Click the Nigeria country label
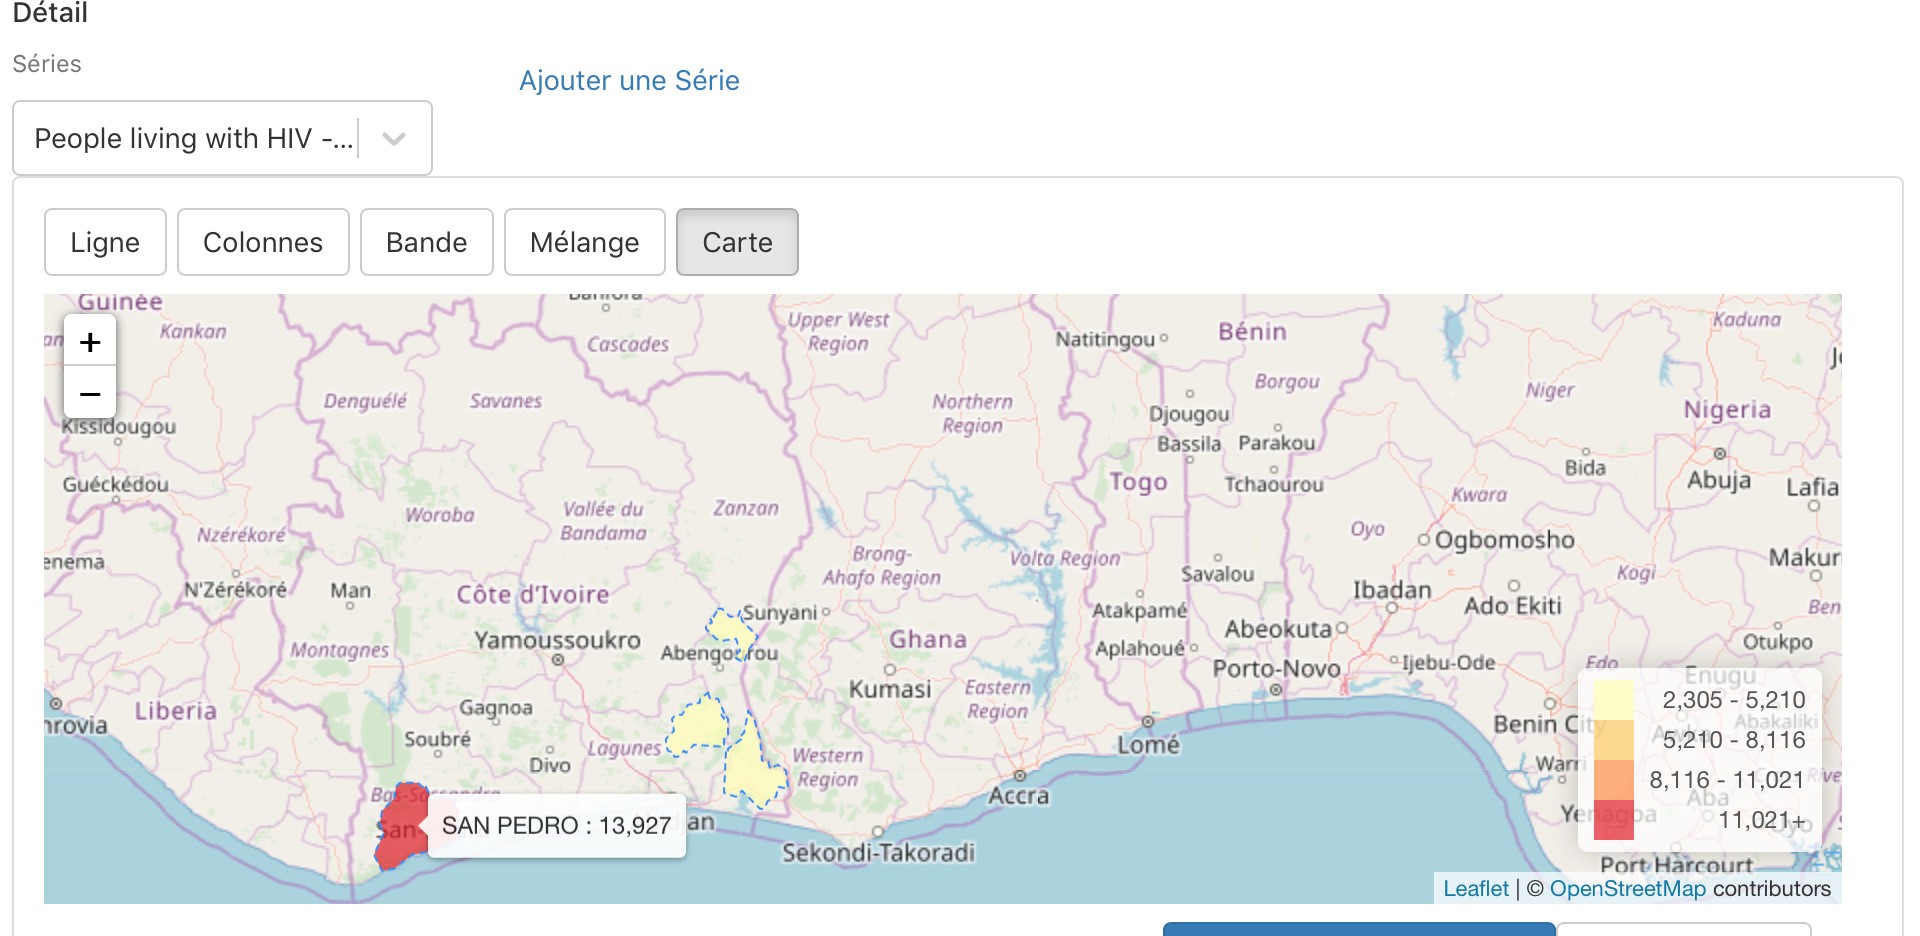This screenshot has width=1920, height=936. [1727, 409]
